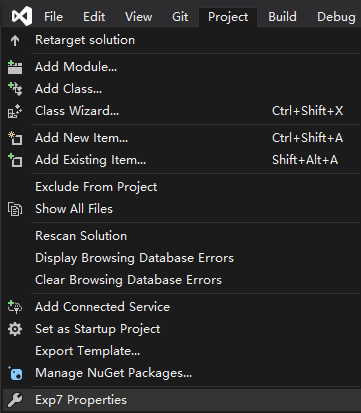Open the File menu

(x=53, y=17)
